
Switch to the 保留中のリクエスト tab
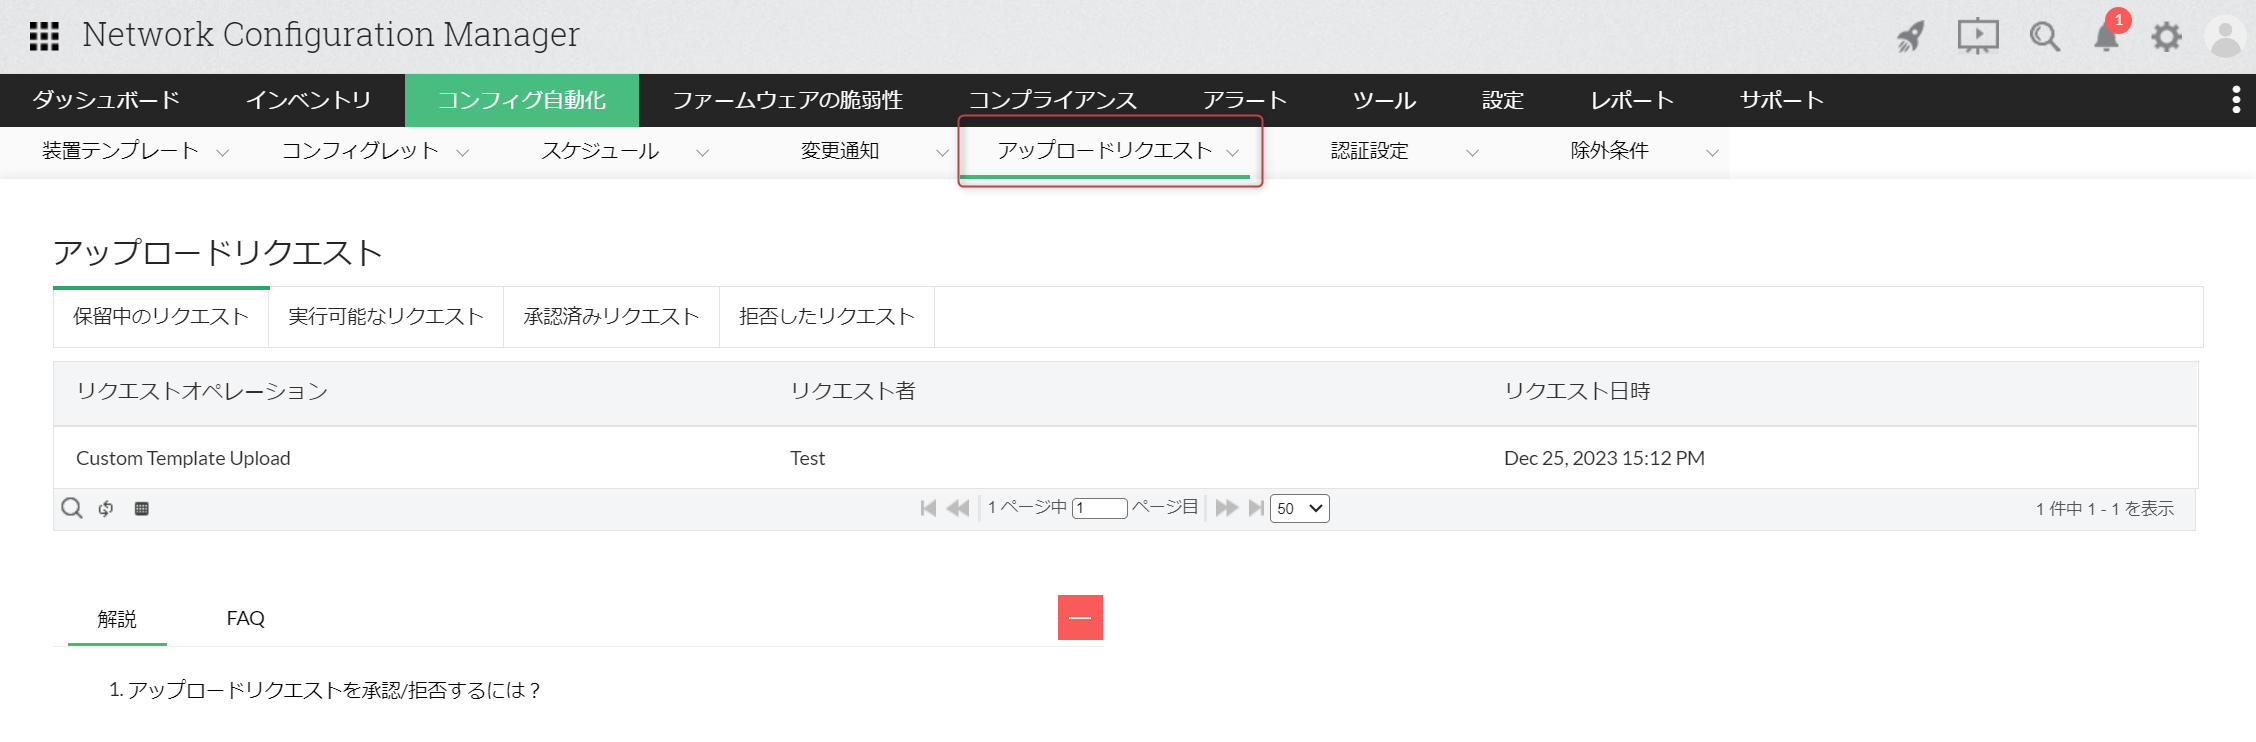161,317
